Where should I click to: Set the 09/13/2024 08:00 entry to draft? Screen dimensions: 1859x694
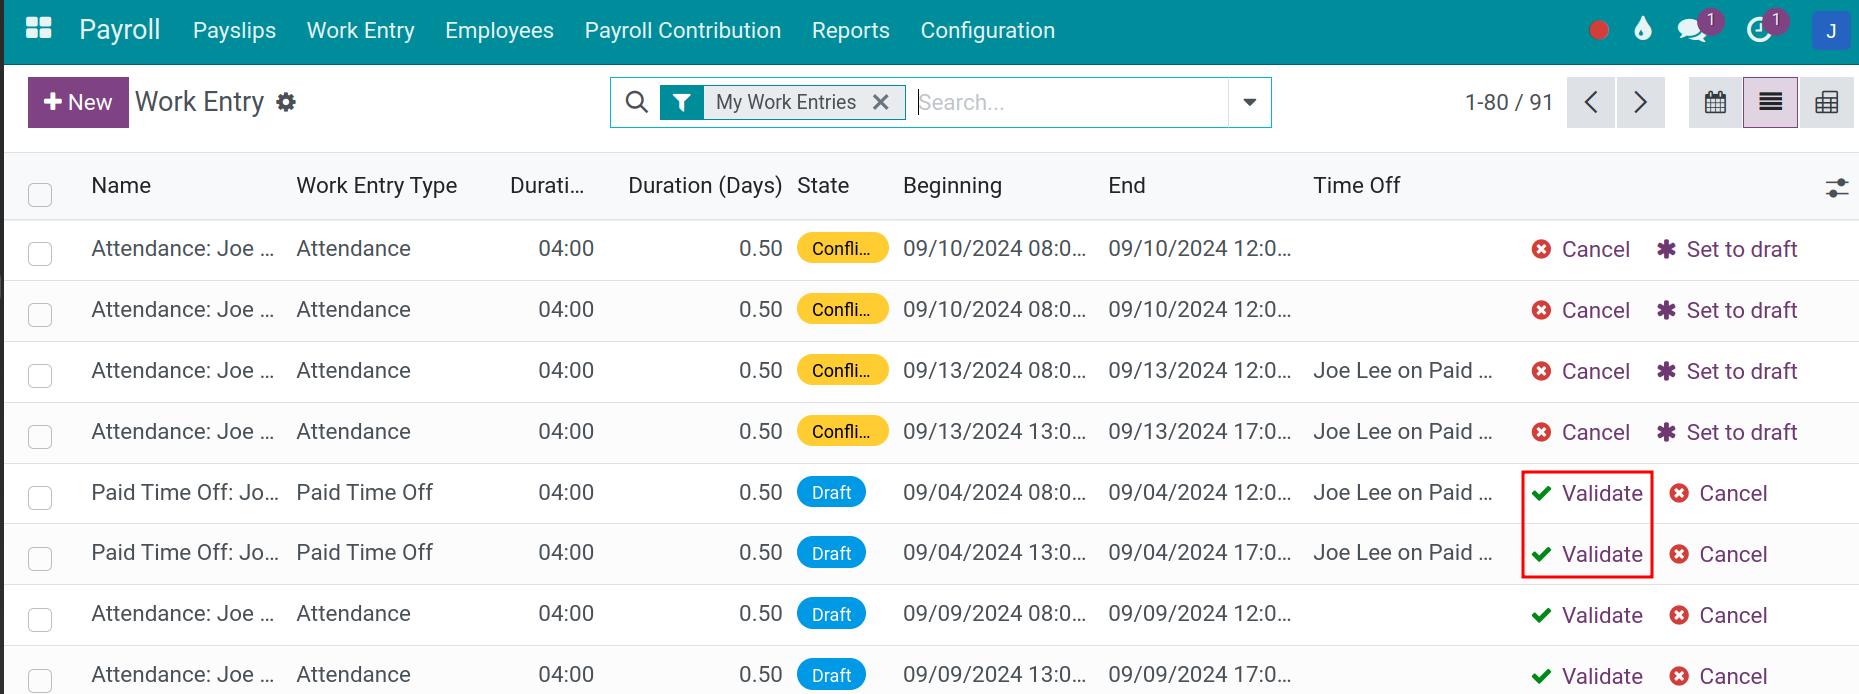point(1727,371)
